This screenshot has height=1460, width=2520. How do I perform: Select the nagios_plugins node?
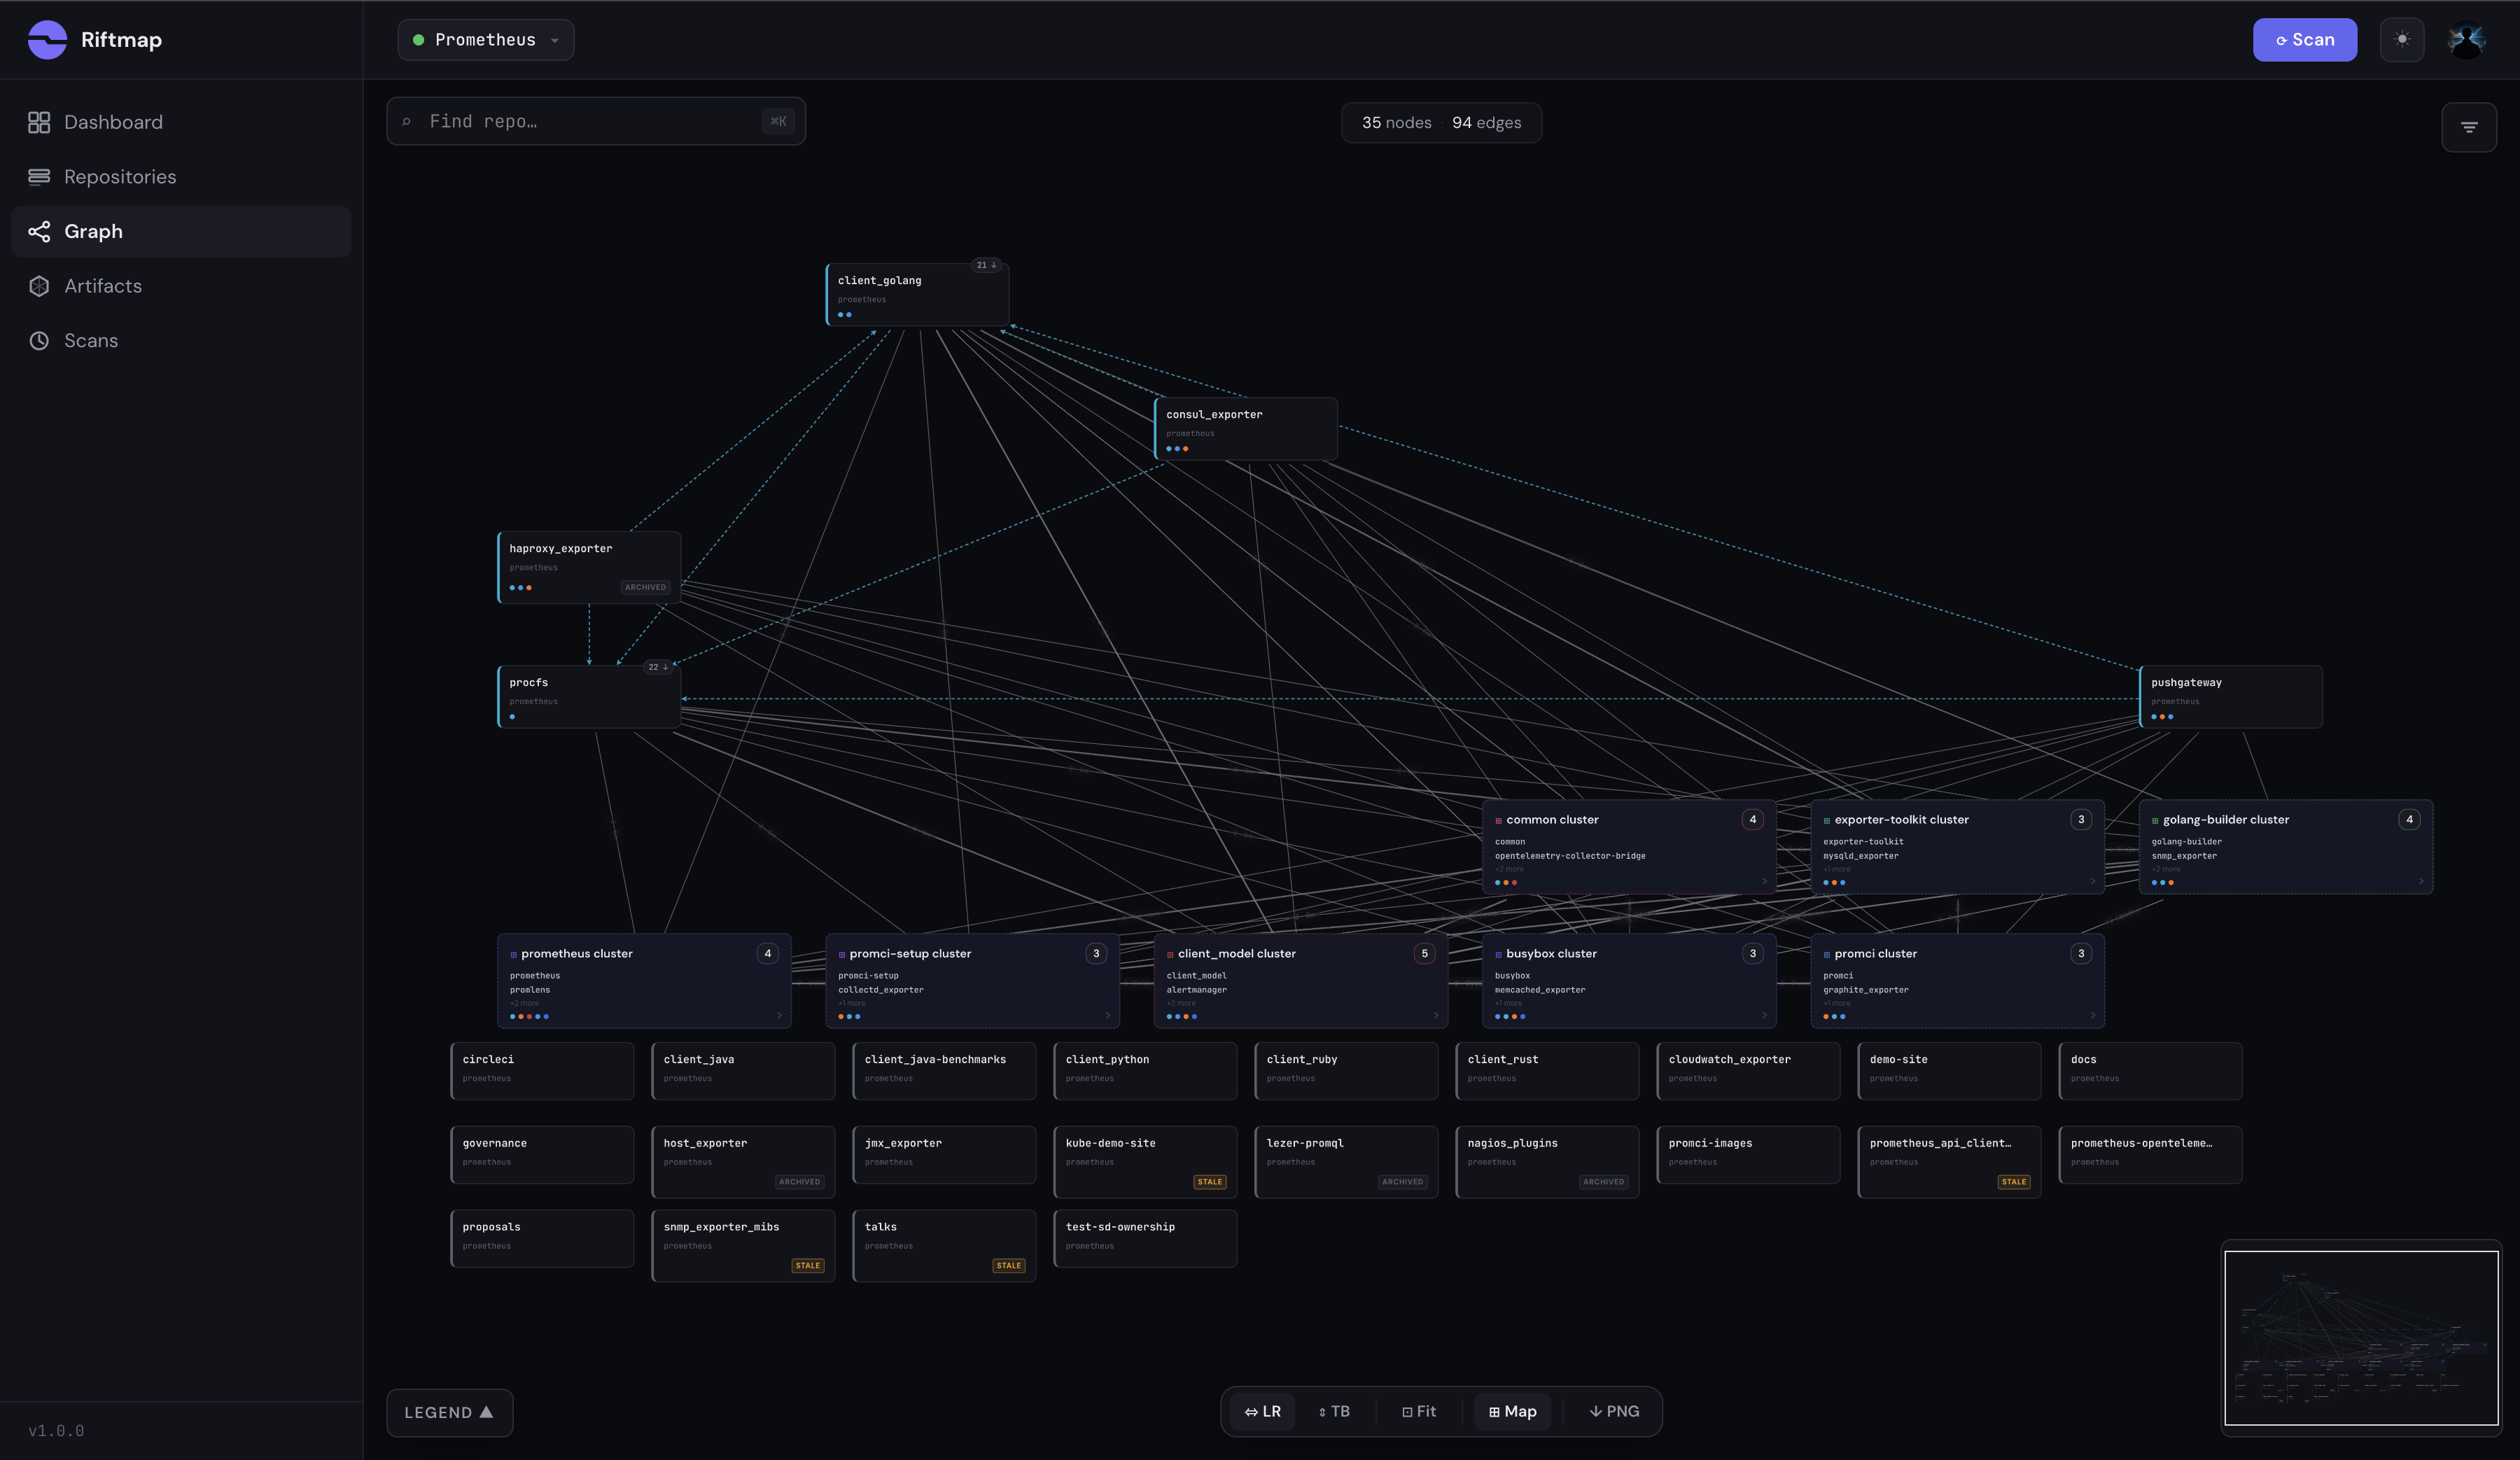(x=1547, y=1162)
